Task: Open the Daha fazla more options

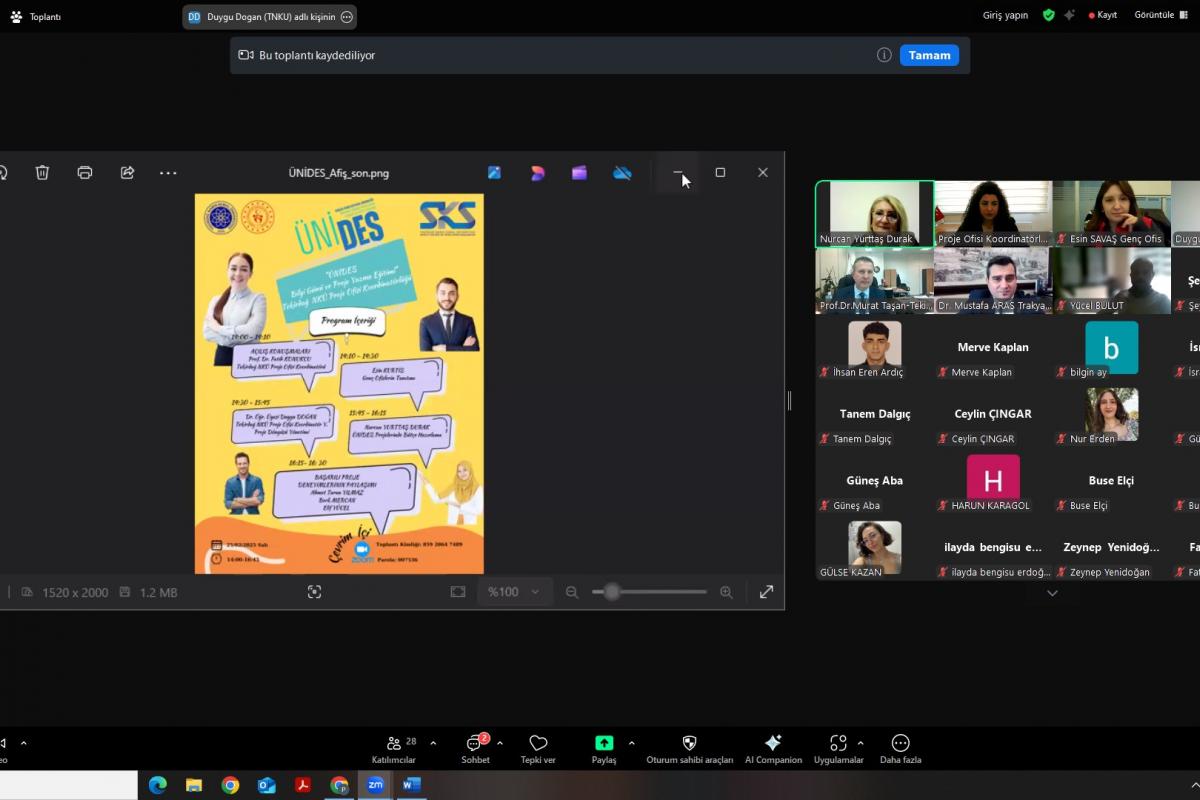Action: point(900,749)
